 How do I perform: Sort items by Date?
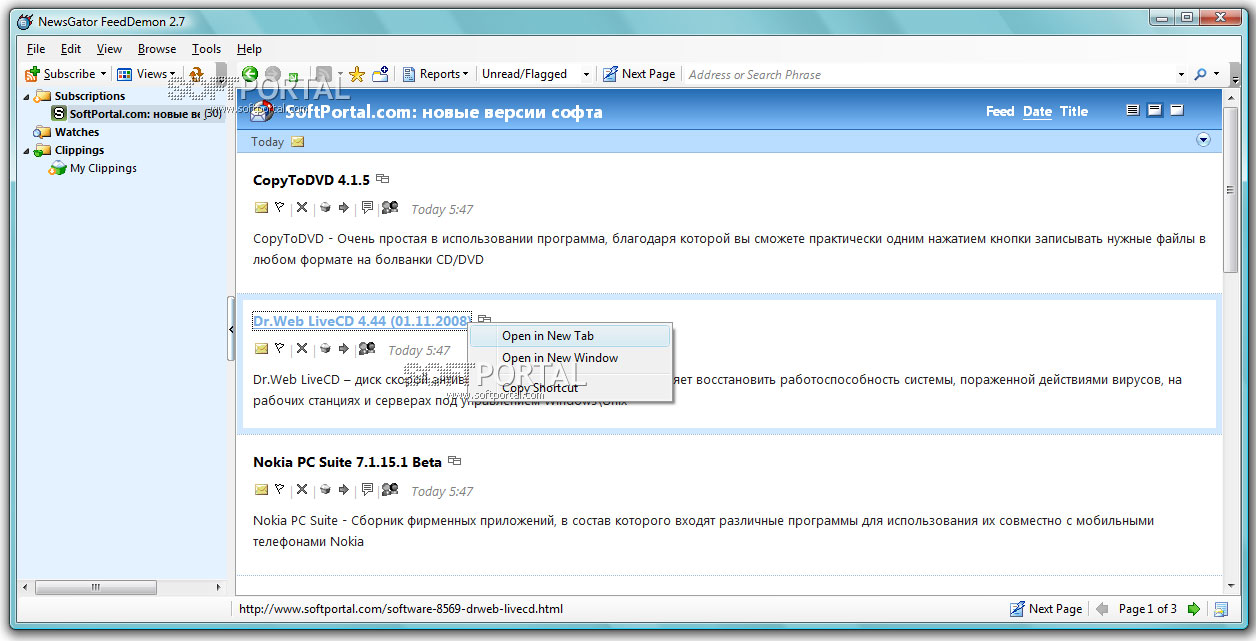click(1037, 111)
